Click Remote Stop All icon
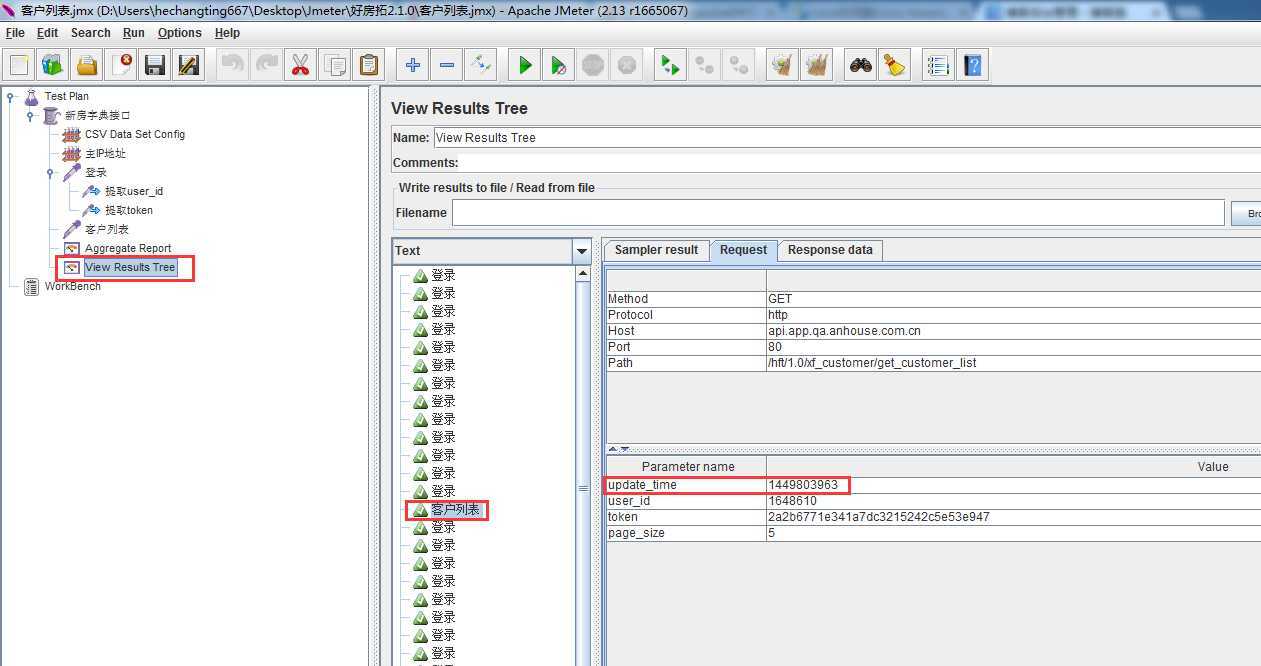1261x666 pixels. (705, 65)
